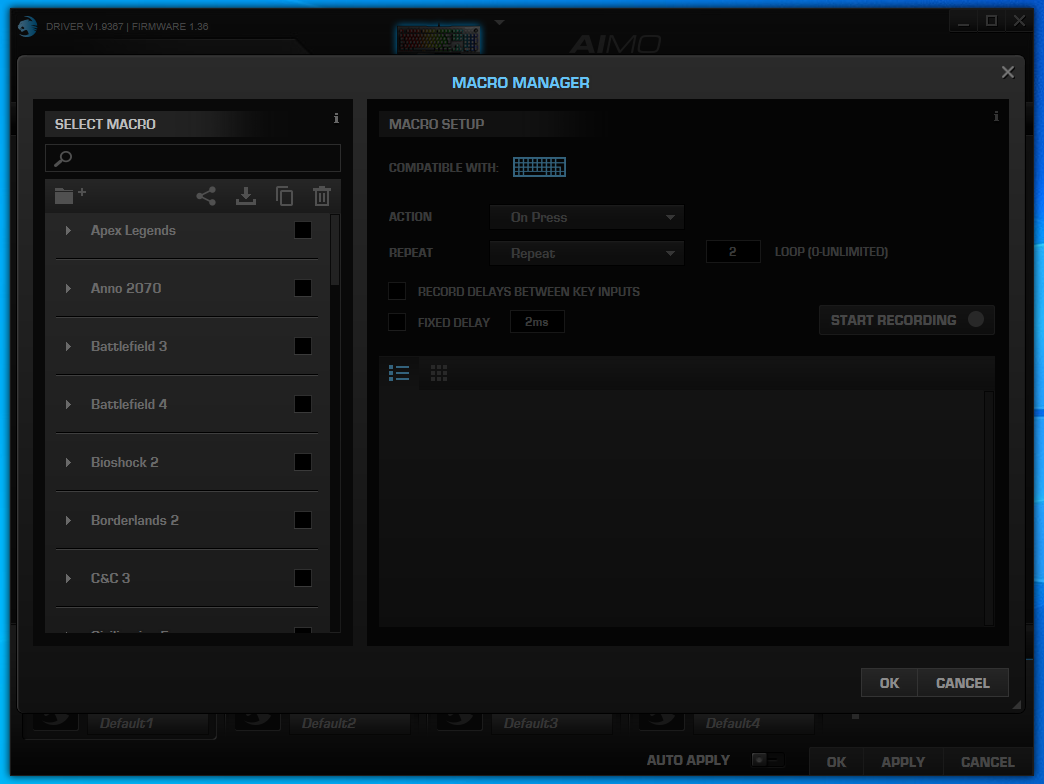The height and width of the screenshot is (784, 1044).
Task: Select the Battlefield 3 entry
Action: pos(129,346)
